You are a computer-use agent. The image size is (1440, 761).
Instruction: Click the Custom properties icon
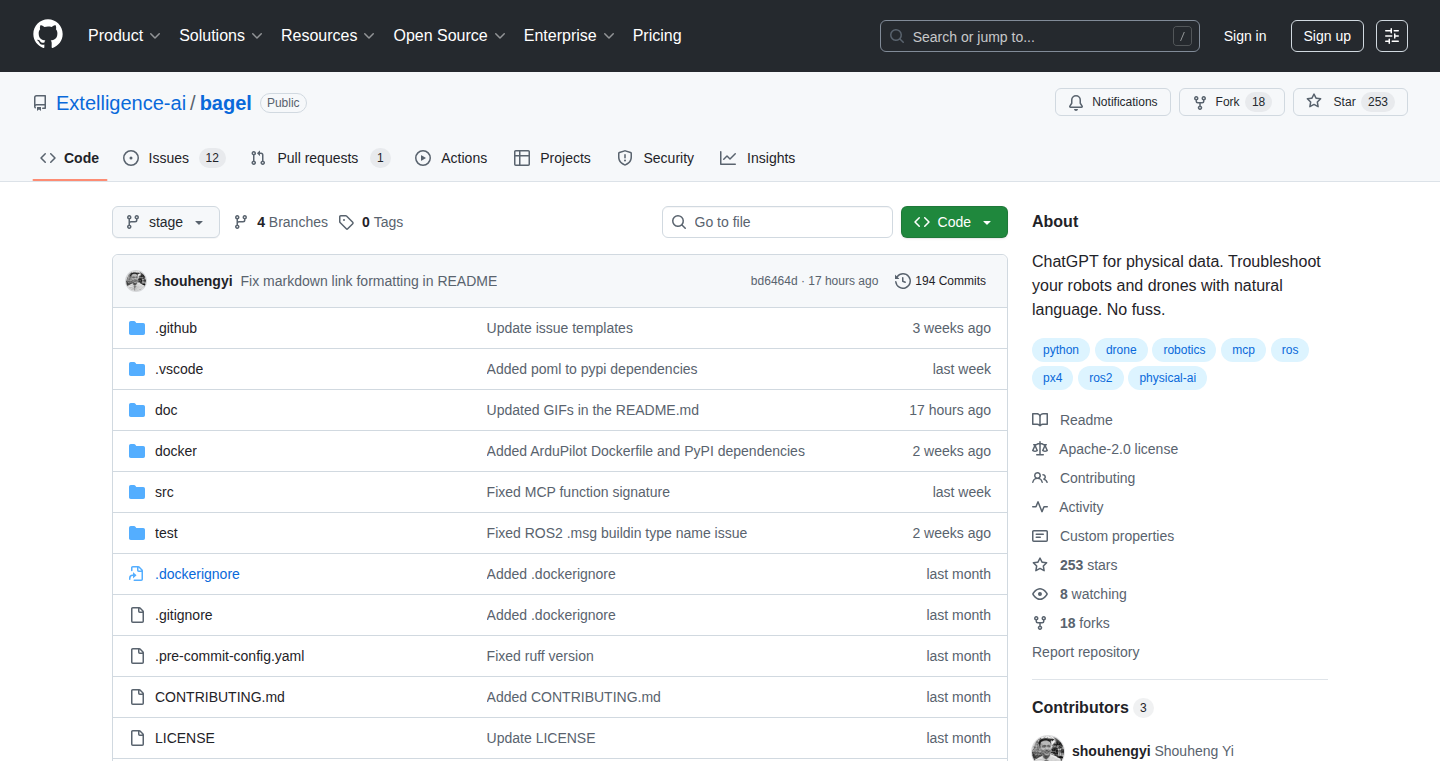click(x=1040, y=536)
